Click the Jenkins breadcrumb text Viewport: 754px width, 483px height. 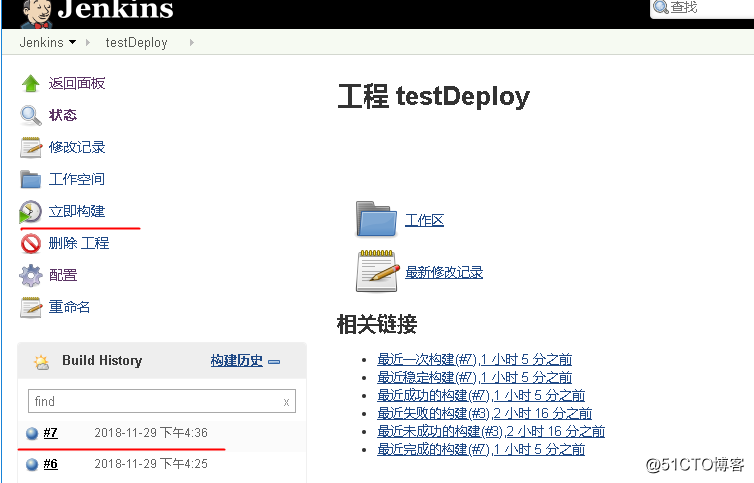[x=41, y=42]
